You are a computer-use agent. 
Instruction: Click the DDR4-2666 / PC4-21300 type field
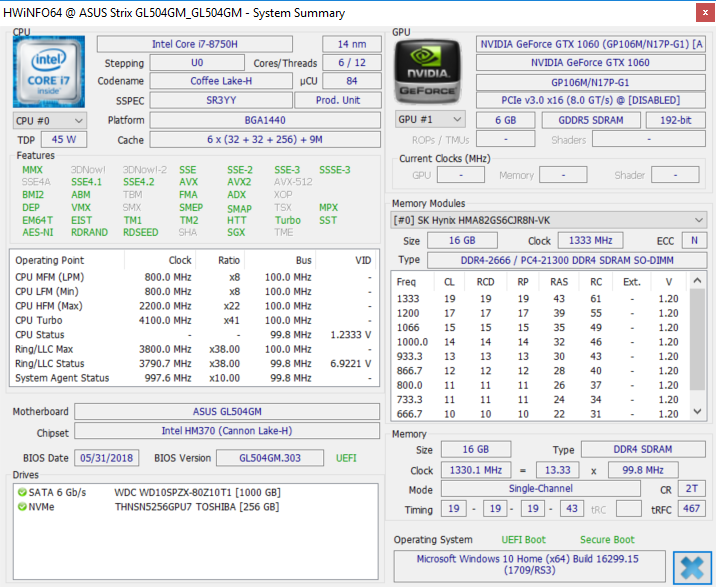567,260
